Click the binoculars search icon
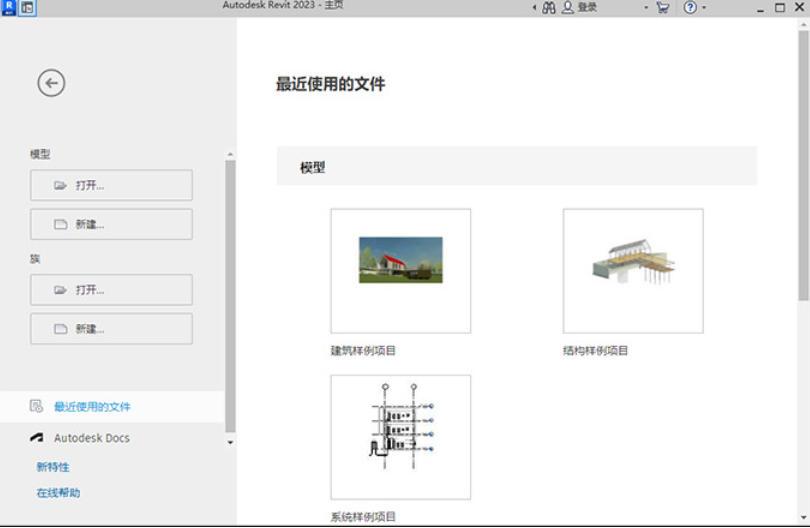The image size is (810, 528). tap(549, 8)
